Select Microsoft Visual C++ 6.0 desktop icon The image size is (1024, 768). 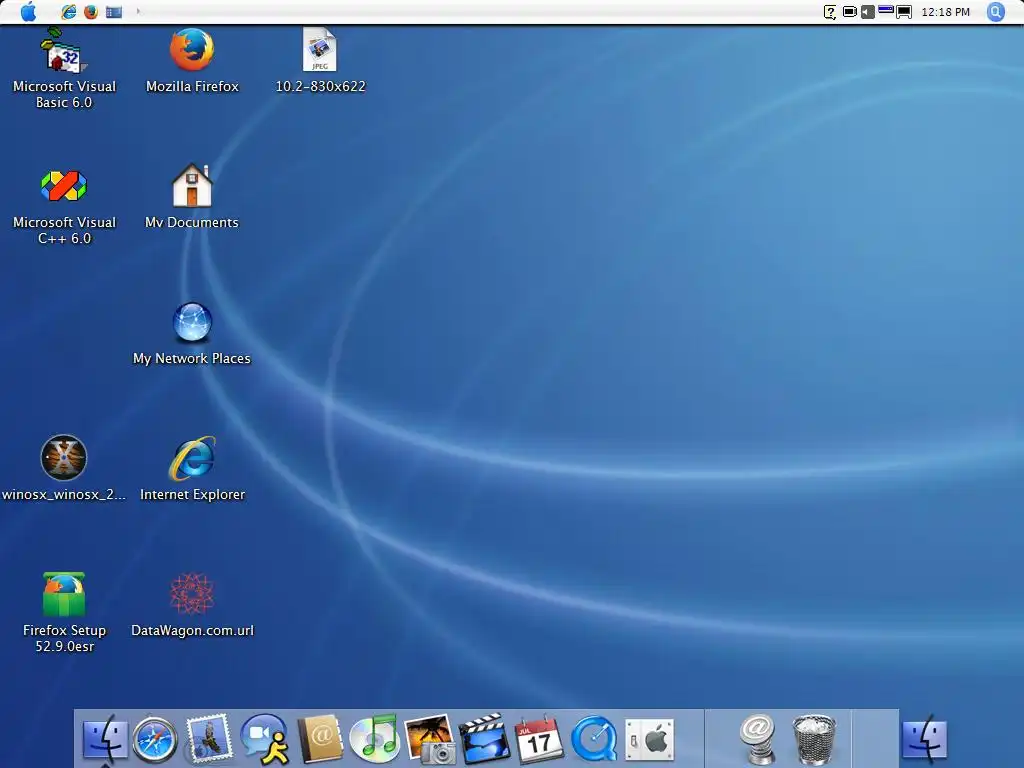tap(64, 208)
